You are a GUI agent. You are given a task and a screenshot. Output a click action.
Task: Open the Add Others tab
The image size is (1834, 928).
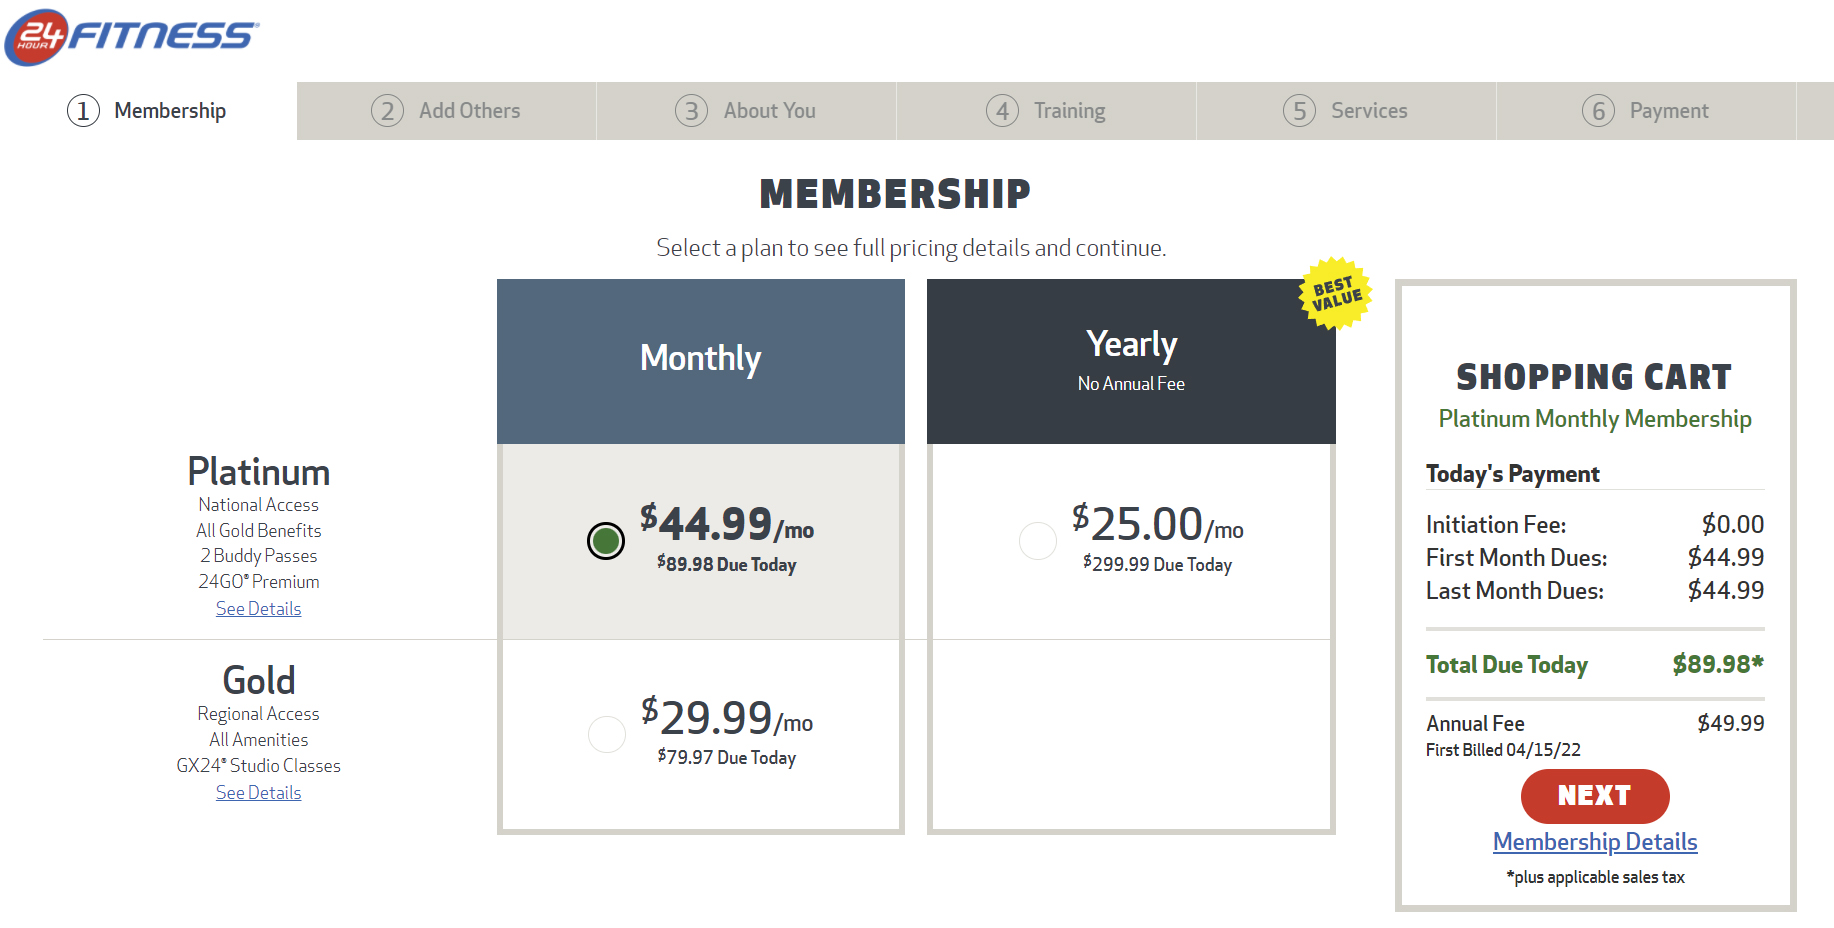tap(446, 111)
